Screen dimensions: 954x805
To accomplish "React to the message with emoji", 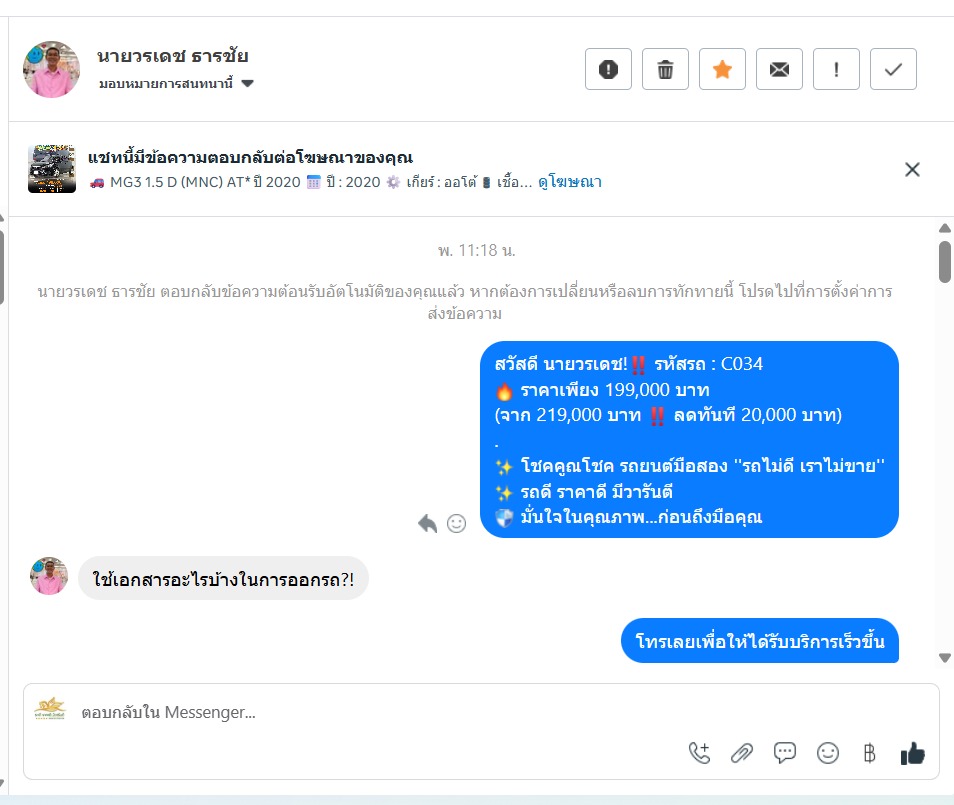I will pos(456,523).
